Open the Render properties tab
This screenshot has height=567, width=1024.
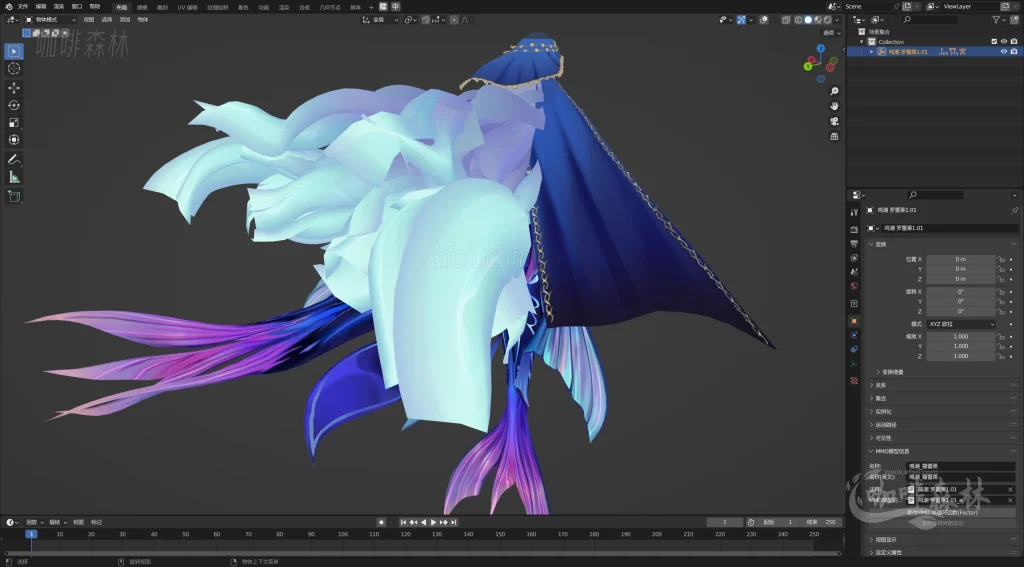coord(854,229)
